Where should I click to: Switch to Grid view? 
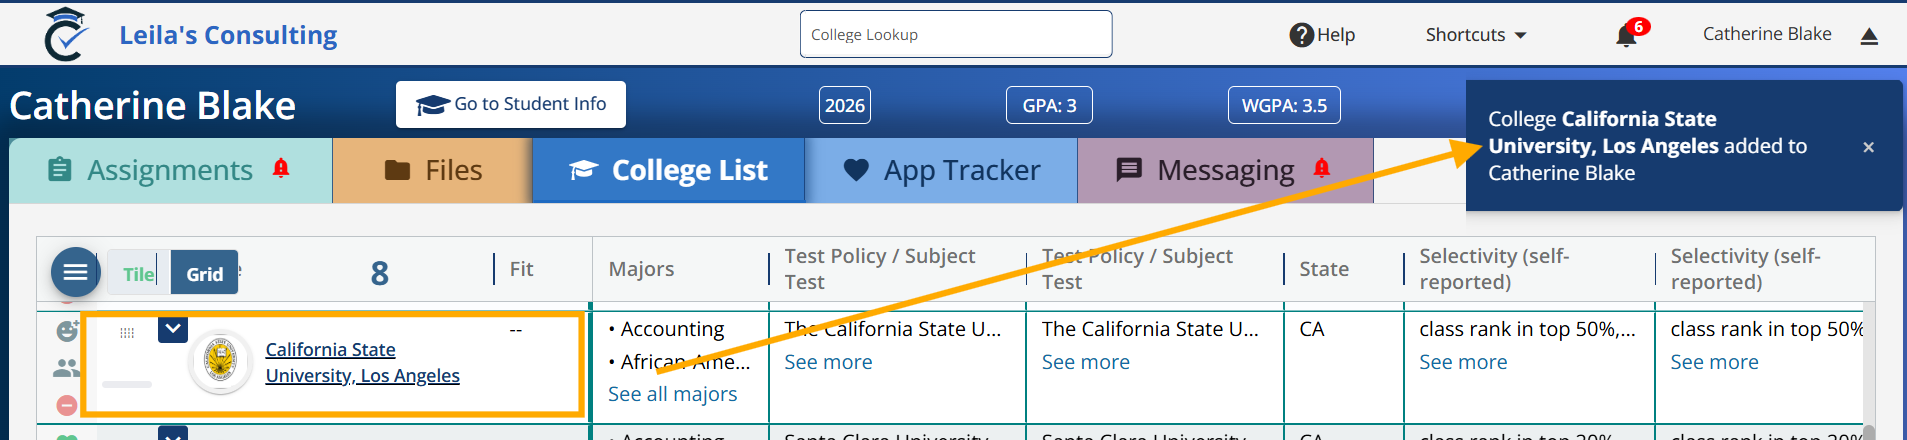[204, 273]
